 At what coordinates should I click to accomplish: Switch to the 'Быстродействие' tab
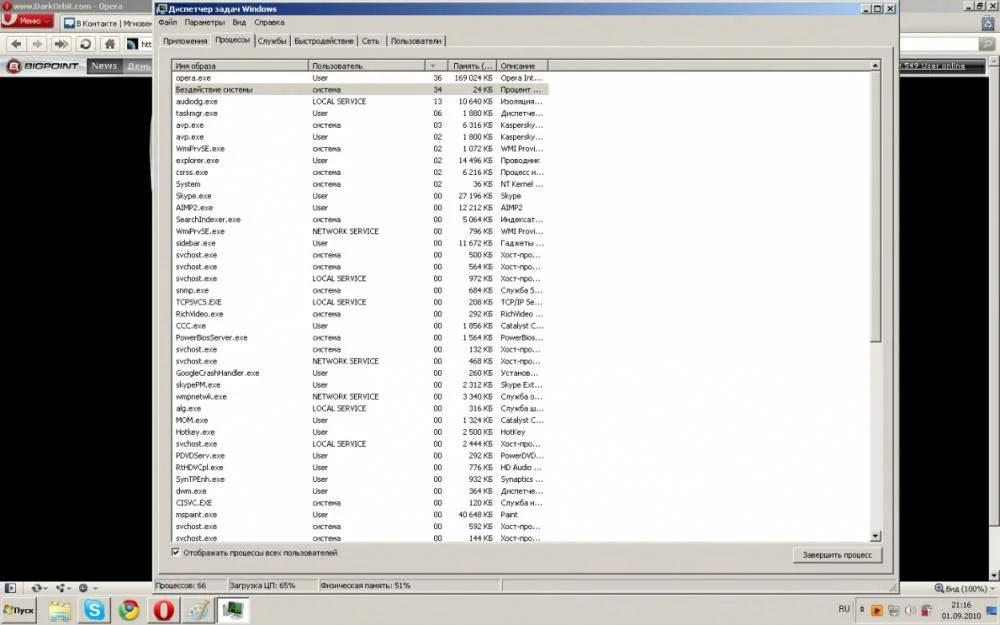tap(324, 41)
